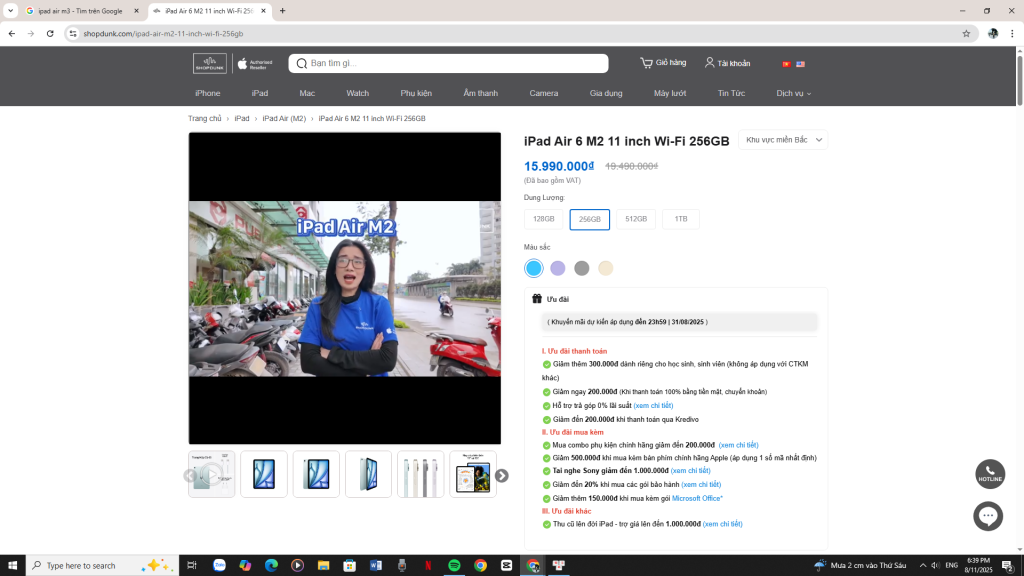Click the iPad Air M2 video player
1024x576 pixels.
click(x=345, y=289)
